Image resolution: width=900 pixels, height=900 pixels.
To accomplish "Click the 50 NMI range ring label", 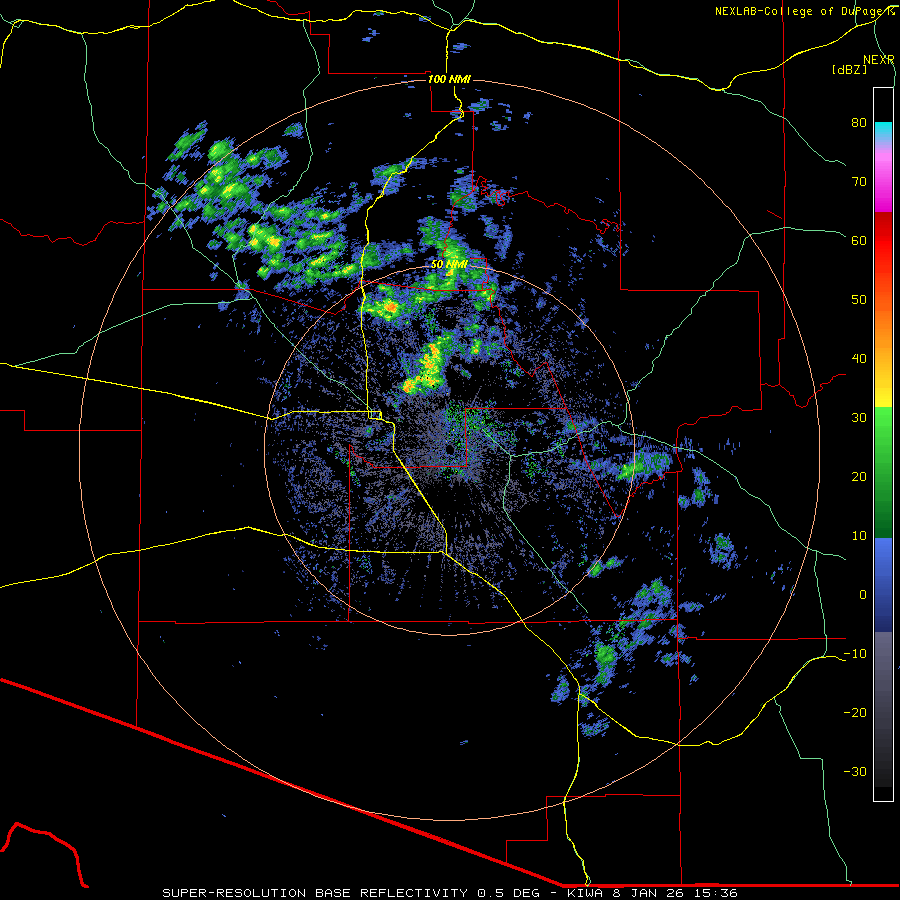I will click(x=449, y=265).
